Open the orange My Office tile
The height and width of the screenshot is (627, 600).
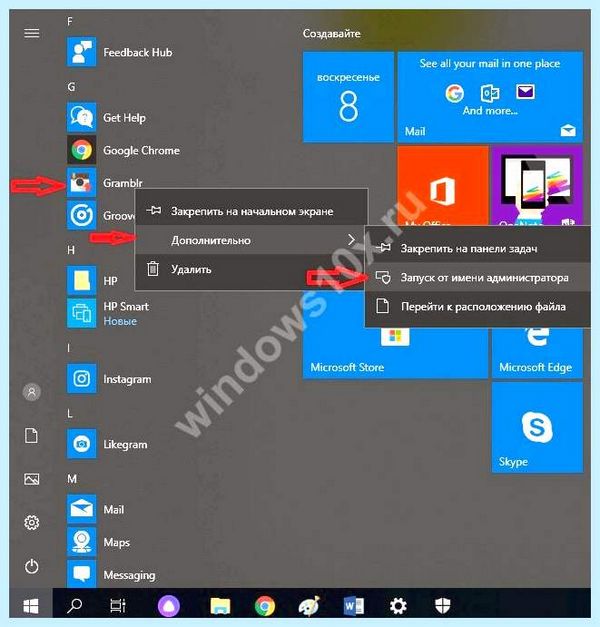click(x=442, y=186)
